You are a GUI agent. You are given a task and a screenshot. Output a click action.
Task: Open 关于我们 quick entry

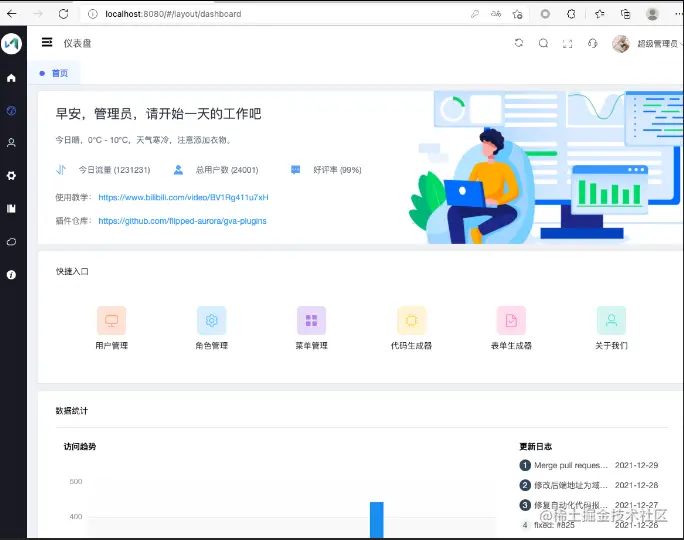pos(611,328)
